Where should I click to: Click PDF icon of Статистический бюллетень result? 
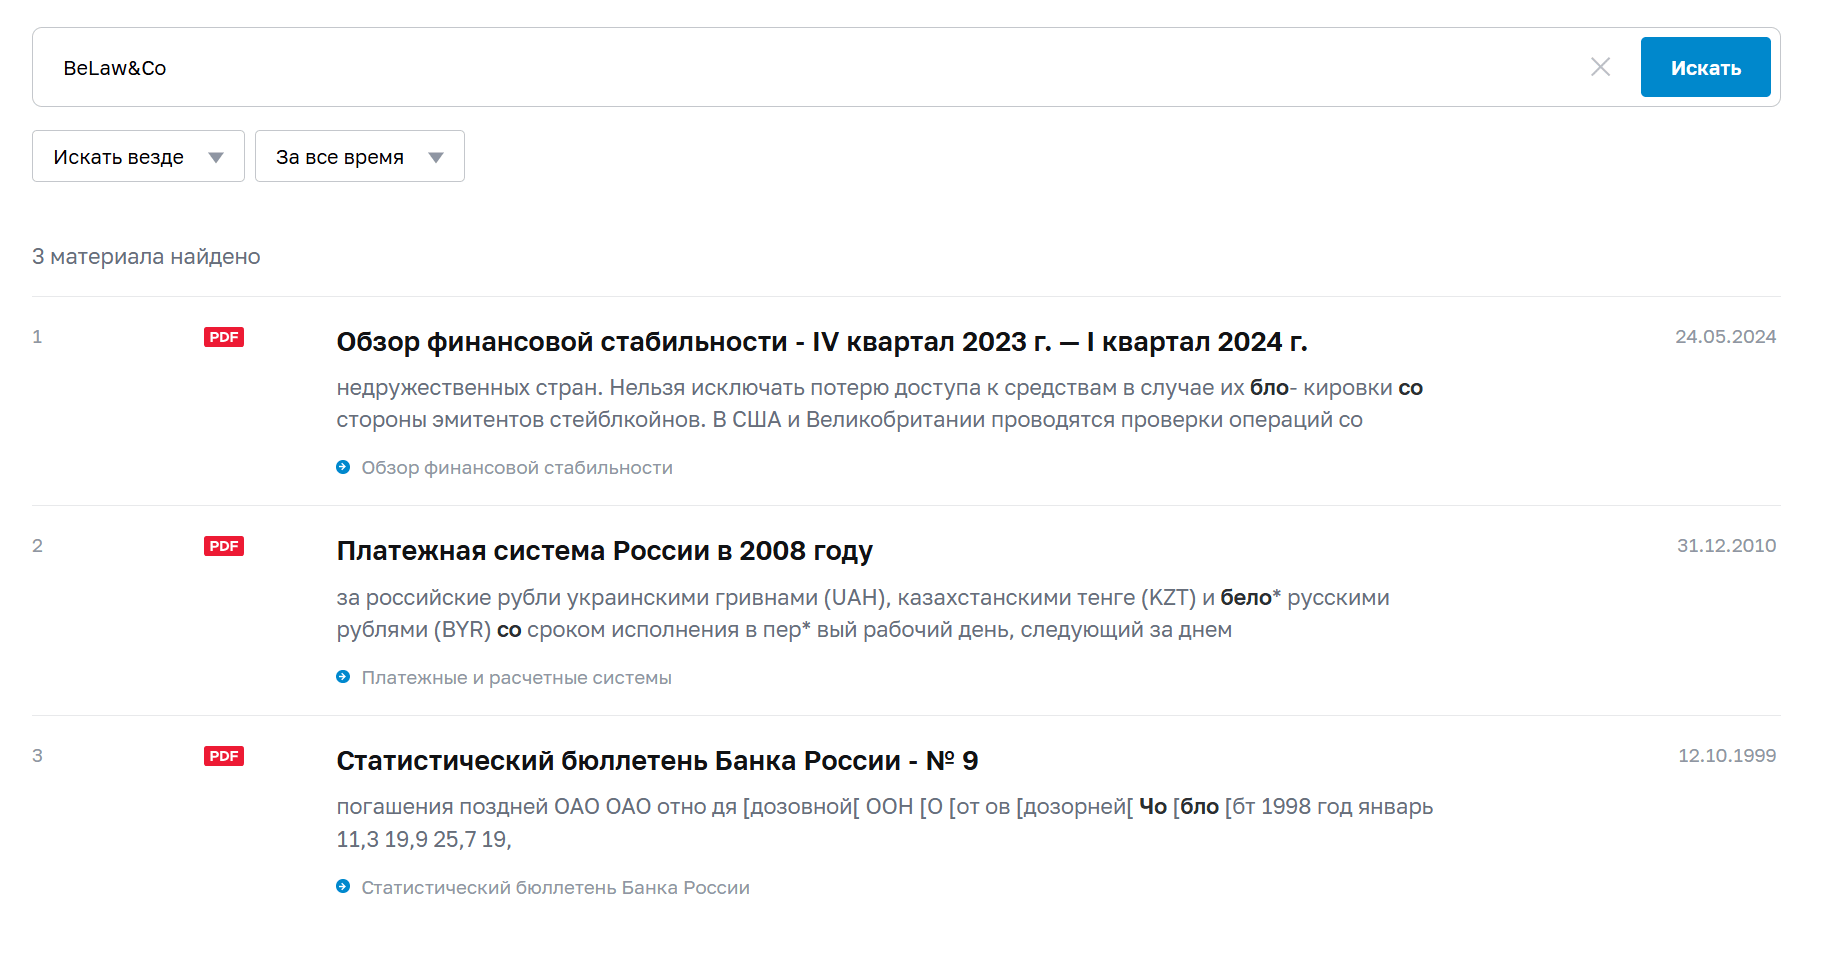click(224, 756)
